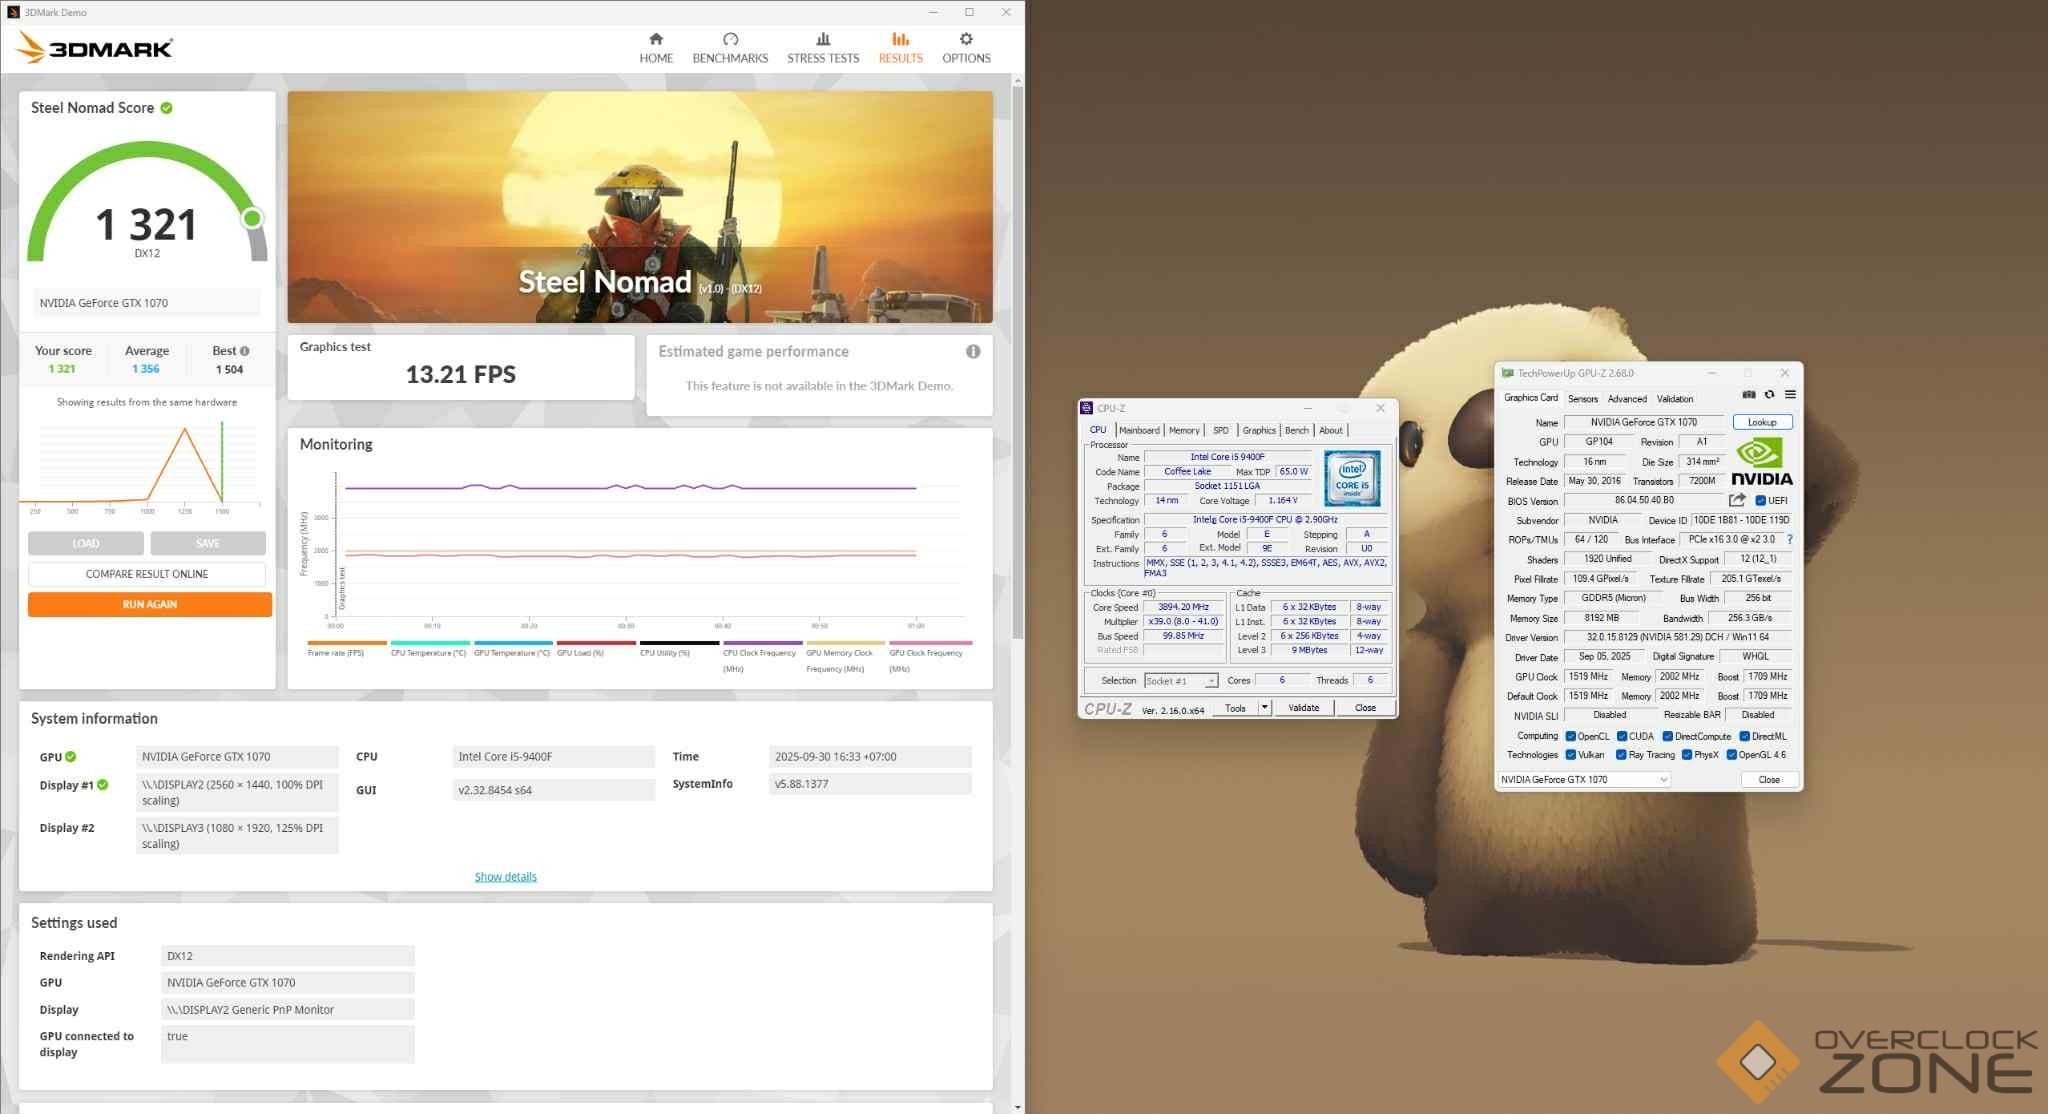The height and width of the screenshot is (1114, 2048).
Task: Click the Run Again button
Action: click(150, 604)
